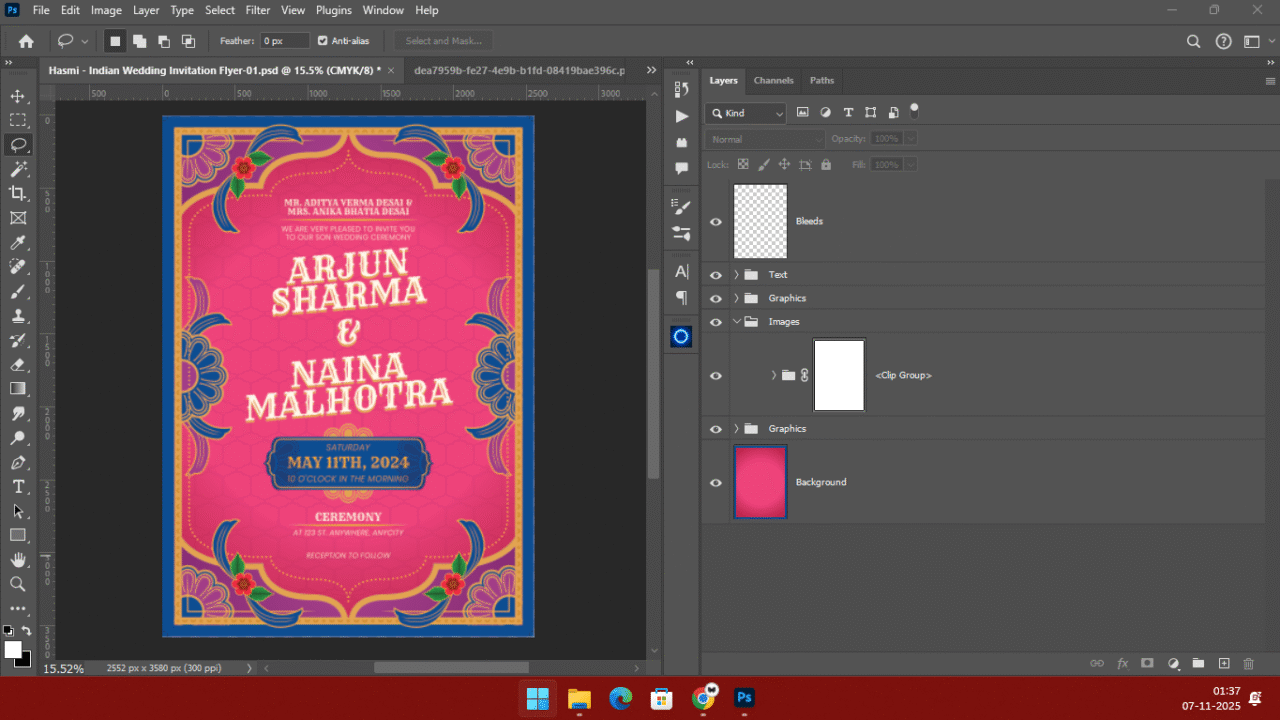Select the Eyedropper tool
This screenshot has width=1280, height=720.
point(18,242)
